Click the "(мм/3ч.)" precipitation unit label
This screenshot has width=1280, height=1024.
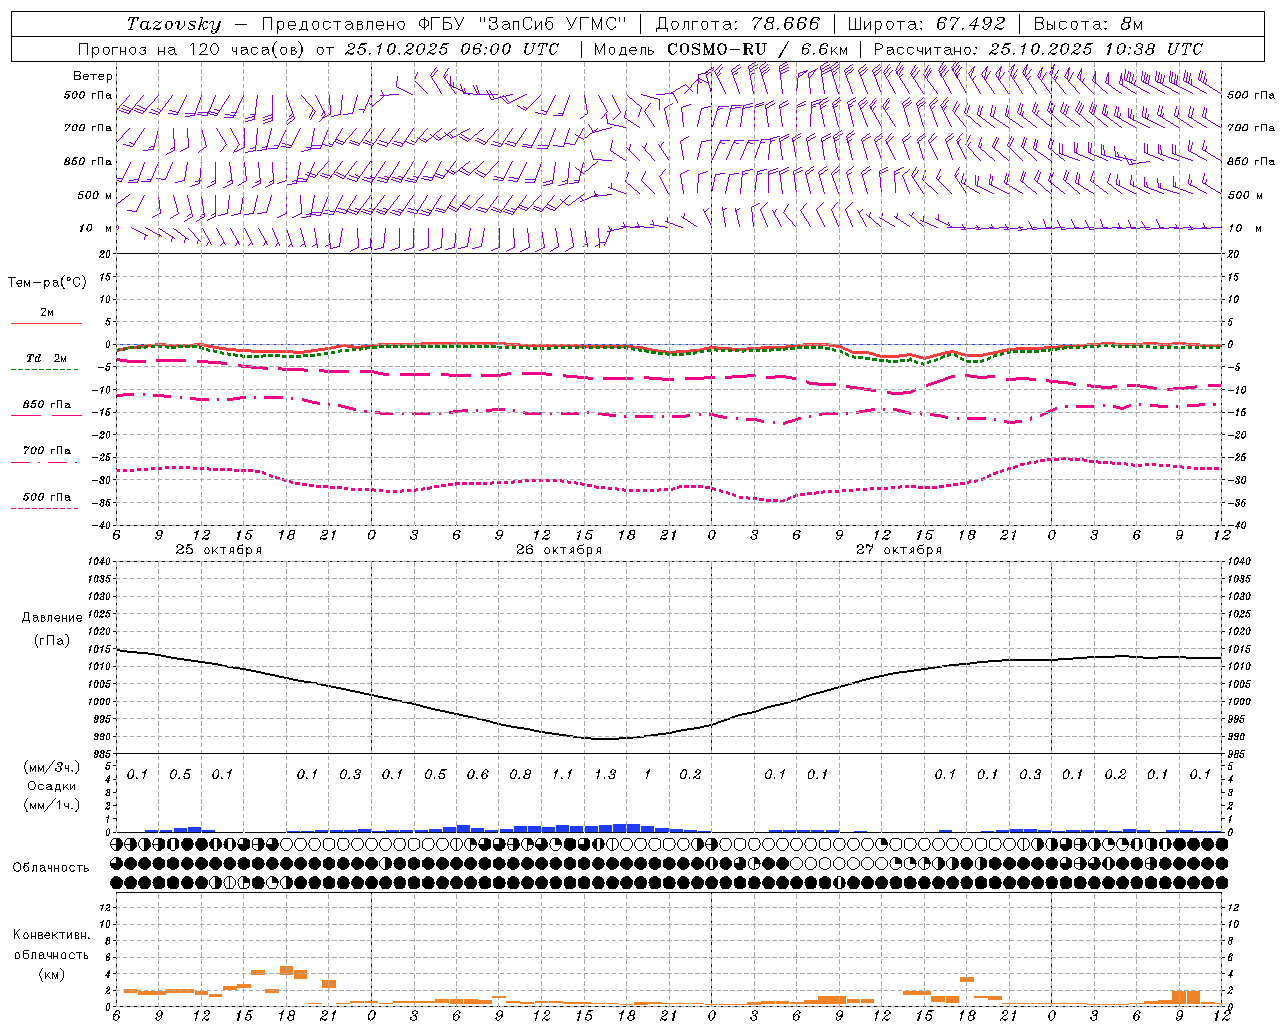click(x=52, y=767)
